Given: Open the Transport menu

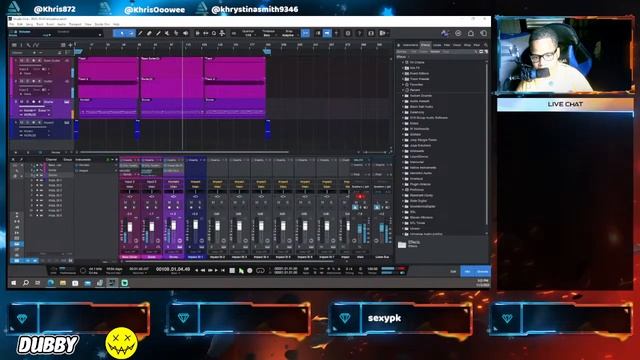Looking at the screenshot, I should 75,24.
